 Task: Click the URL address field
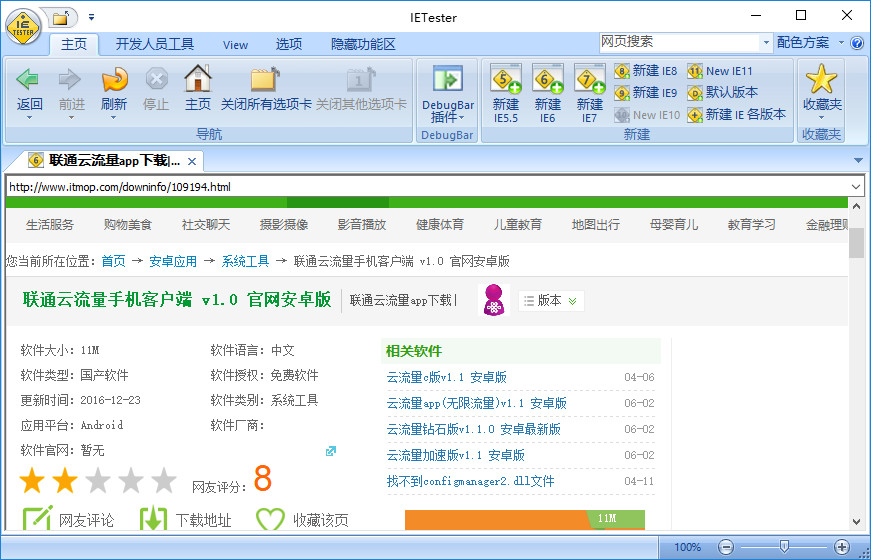click(x=428, y=187)
